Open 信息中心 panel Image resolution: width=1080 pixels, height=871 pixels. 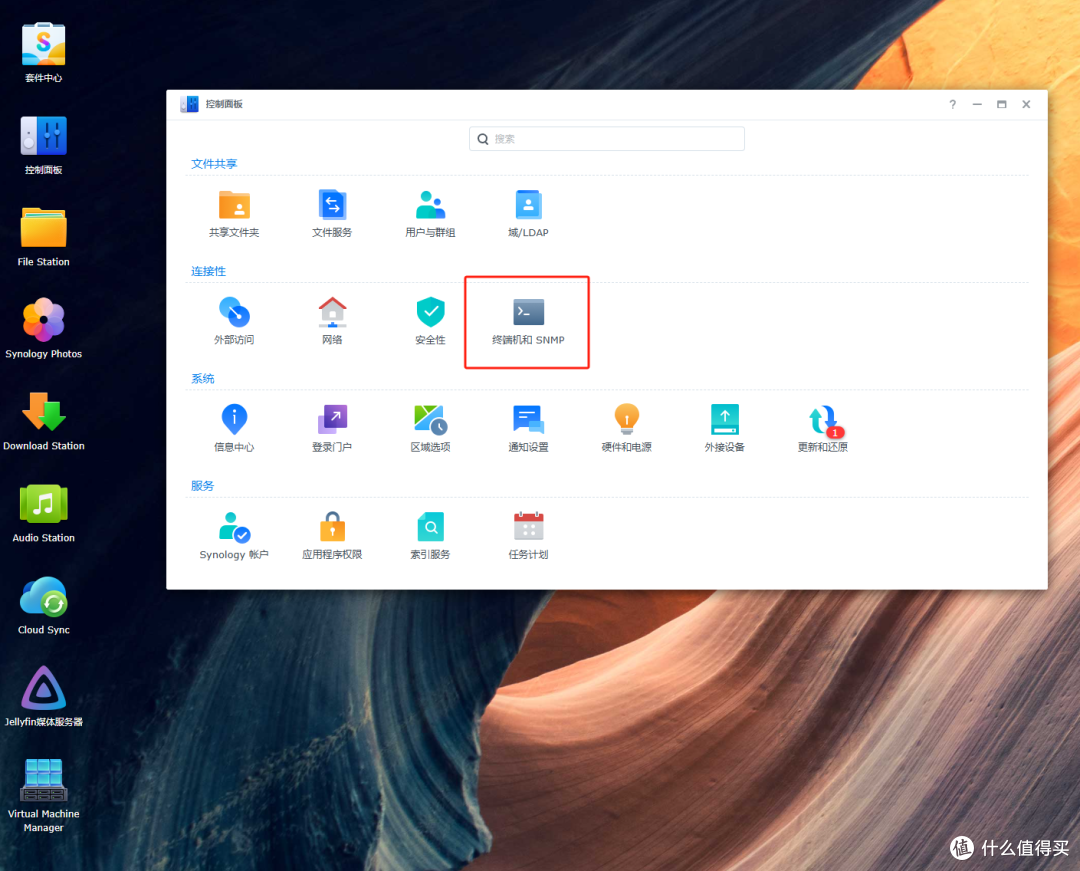click(234, 429)
